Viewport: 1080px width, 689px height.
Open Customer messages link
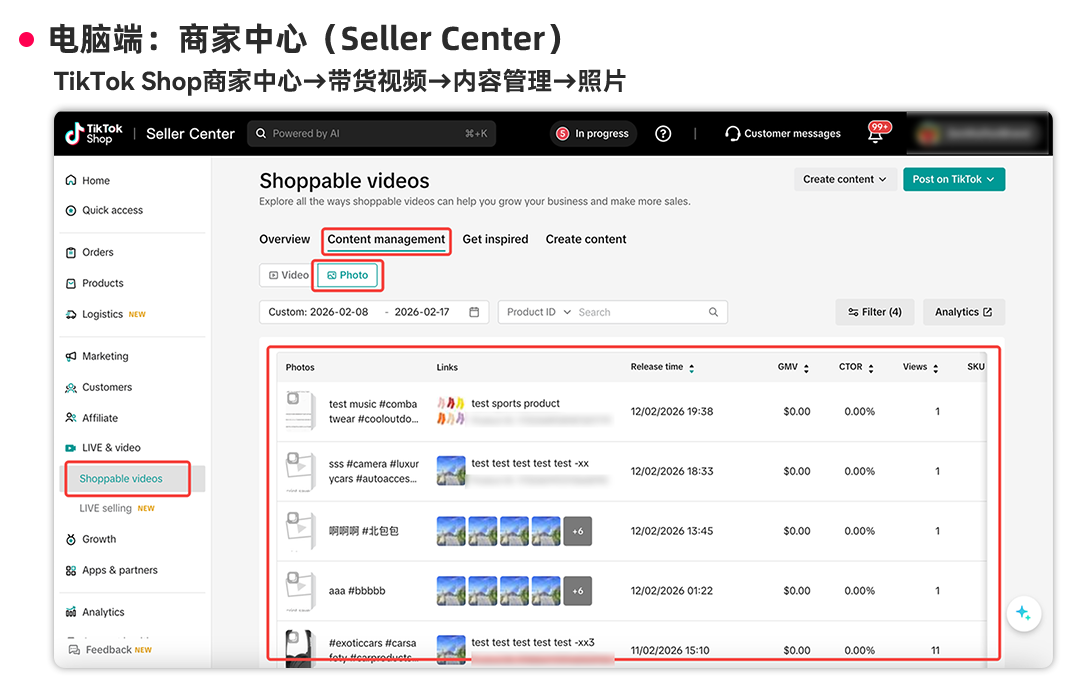pyautogui.click(x=784, y=134)
